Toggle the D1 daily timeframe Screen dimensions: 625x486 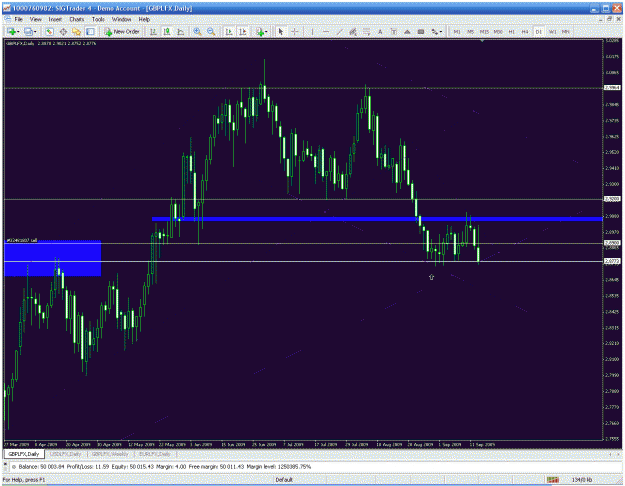[x=539, y=32]
